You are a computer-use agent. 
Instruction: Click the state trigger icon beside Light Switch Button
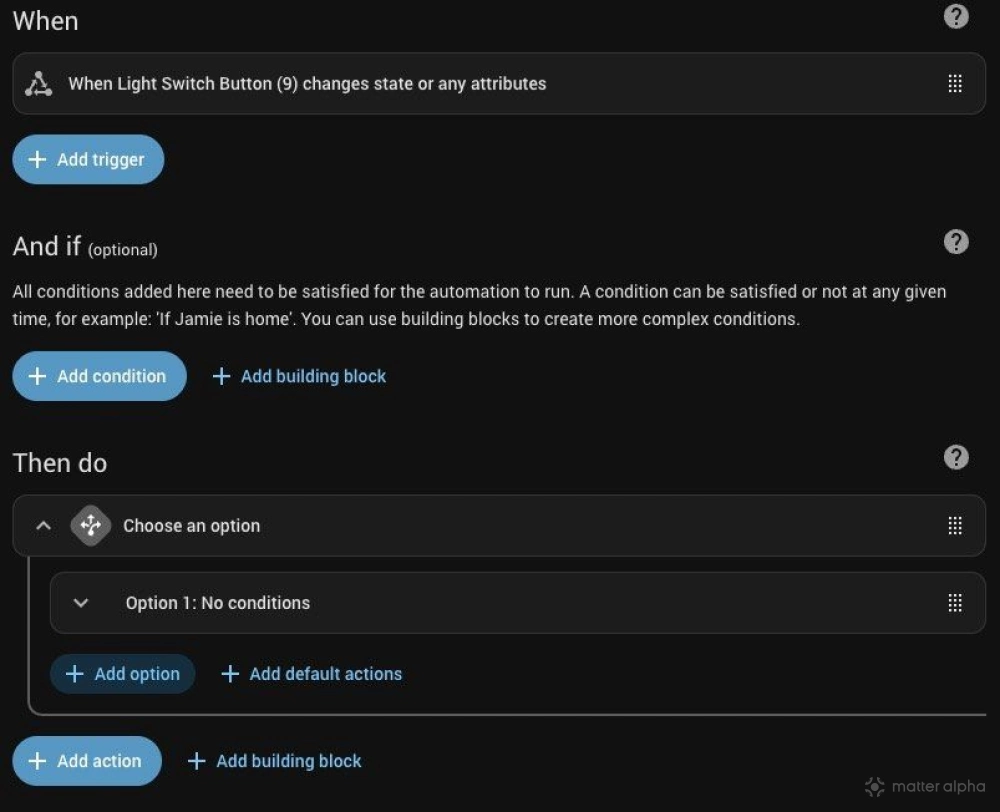(x=39, y=84)
